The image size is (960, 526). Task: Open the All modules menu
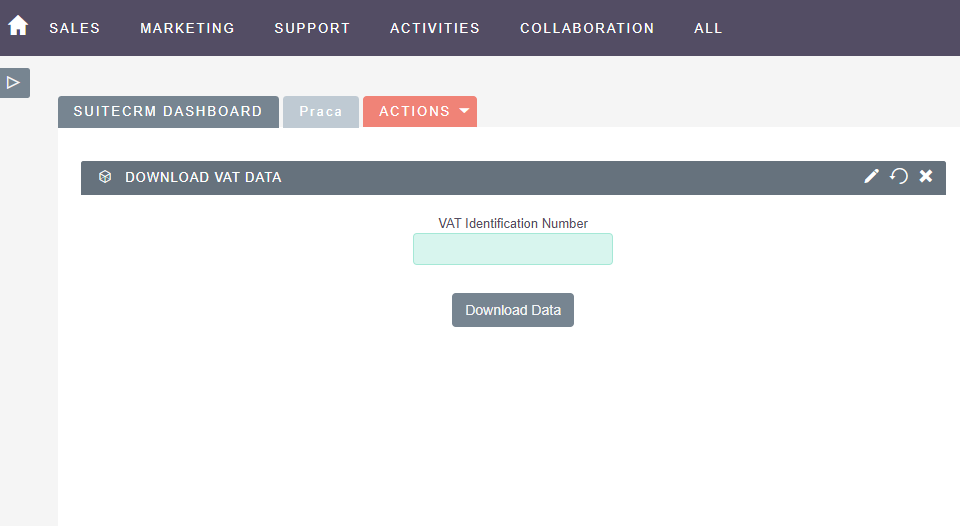pos(708,28)
